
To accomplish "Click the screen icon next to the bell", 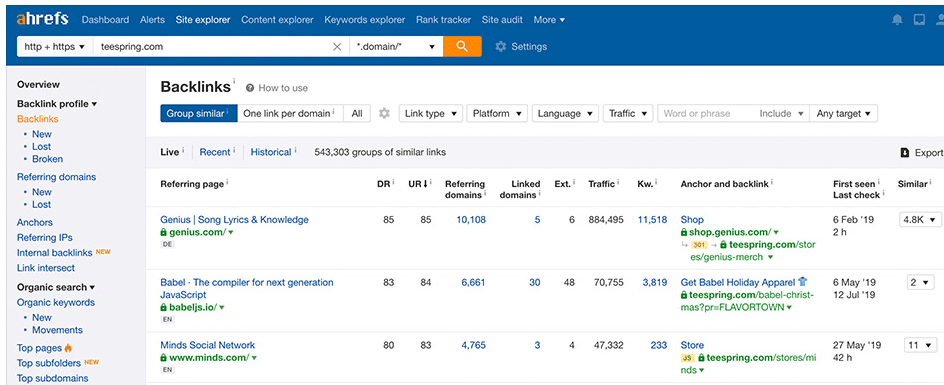I will pos(919,20).
